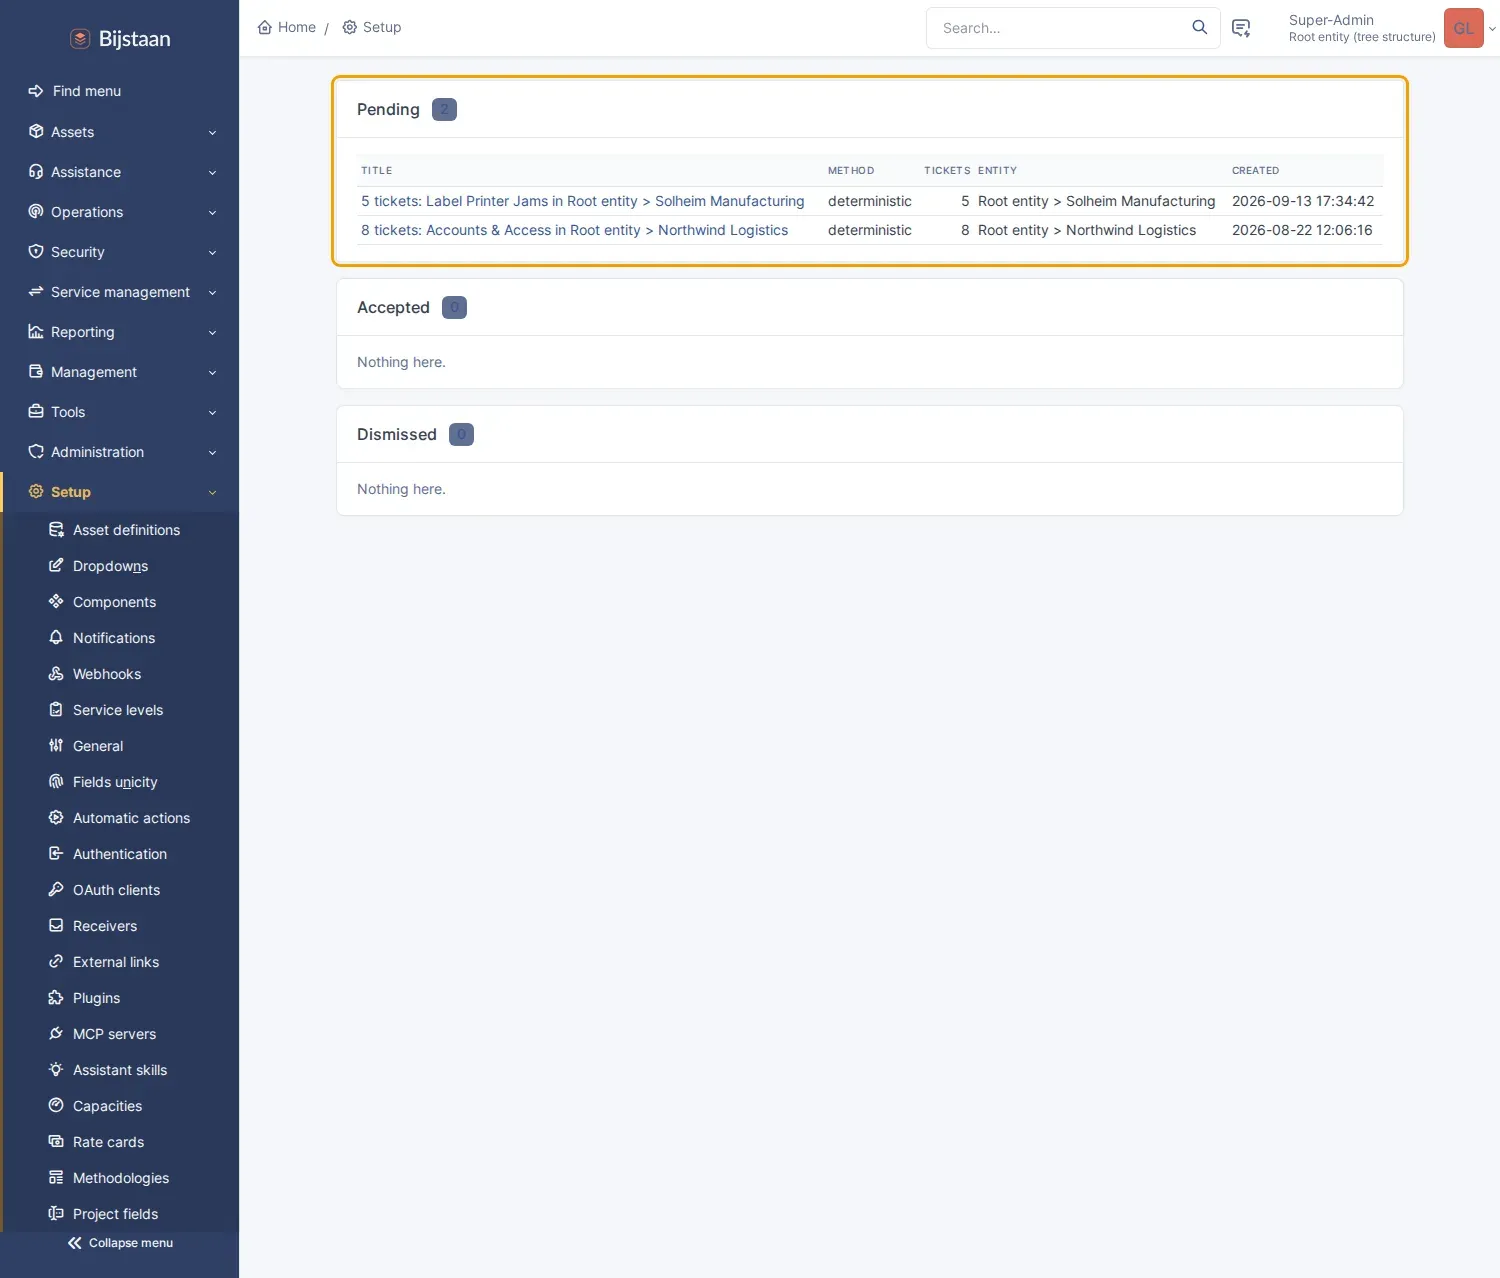Open Methodologies setup page

tap(120, 1178)
